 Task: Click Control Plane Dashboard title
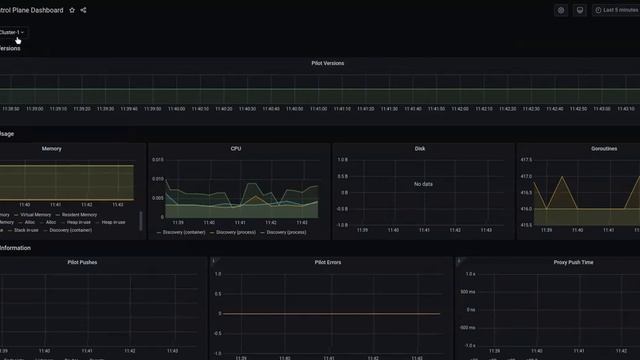(x=31, y=10)
